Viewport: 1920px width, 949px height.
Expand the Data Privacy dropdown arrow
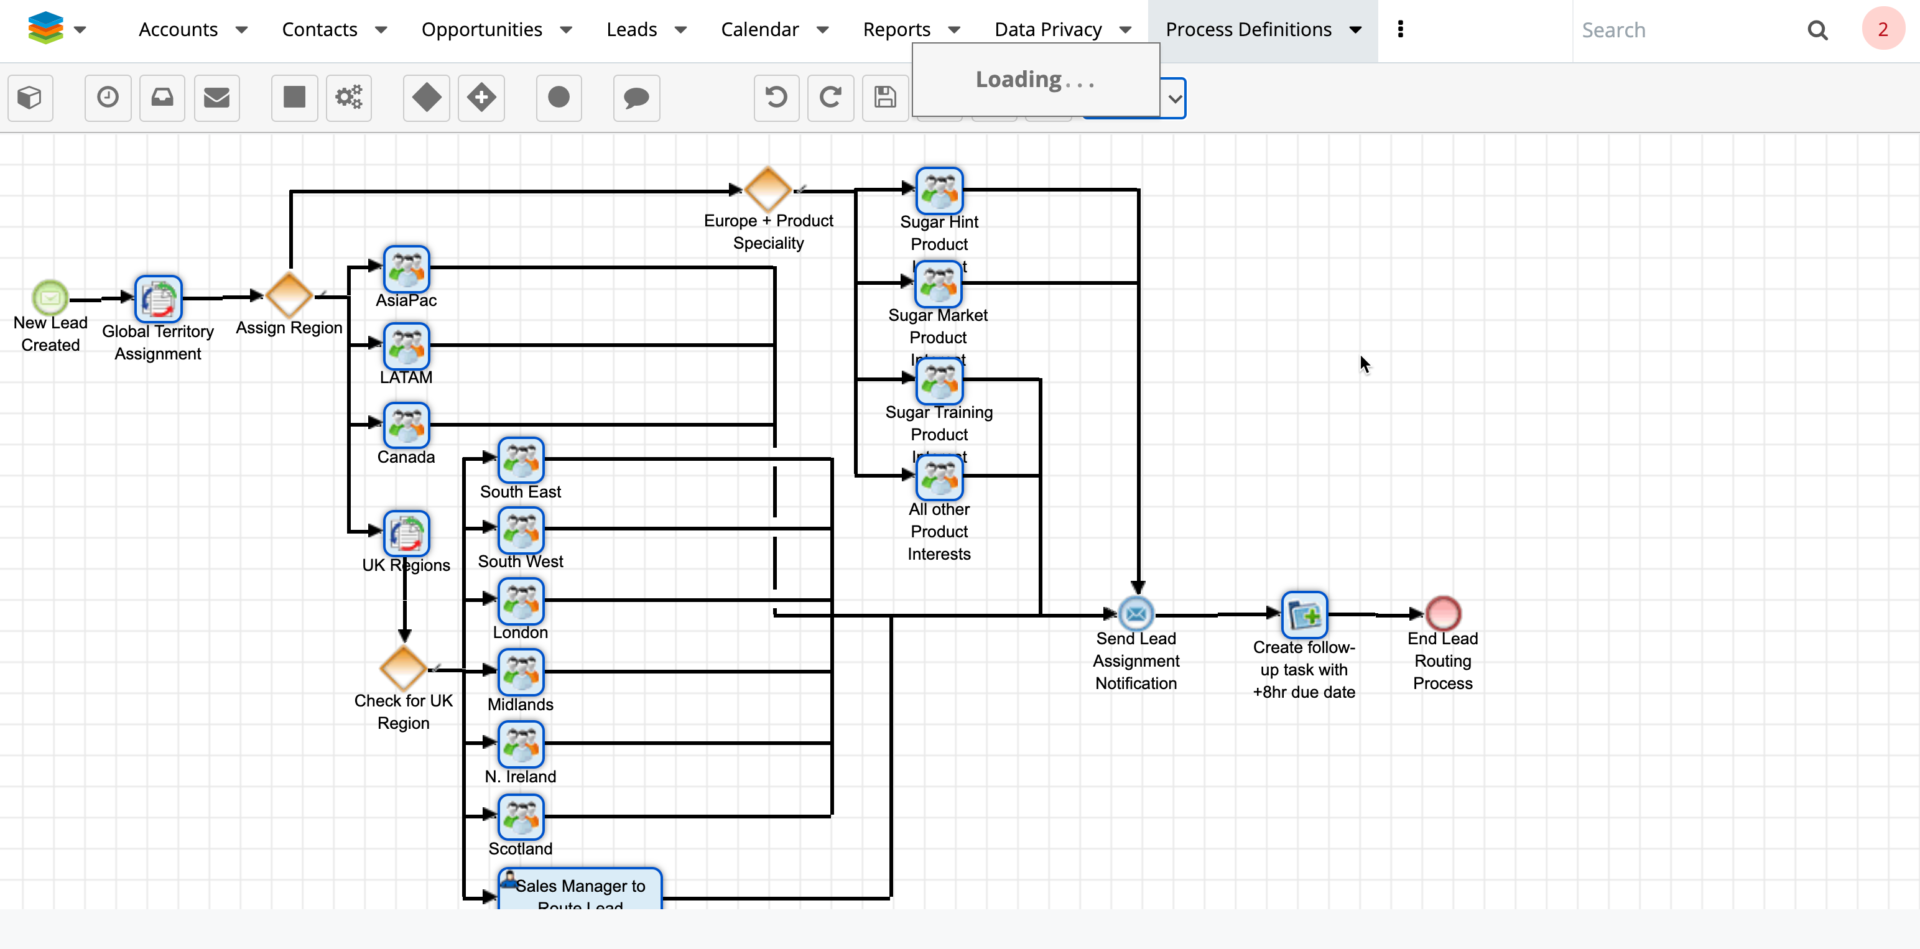coord(1126,30)
